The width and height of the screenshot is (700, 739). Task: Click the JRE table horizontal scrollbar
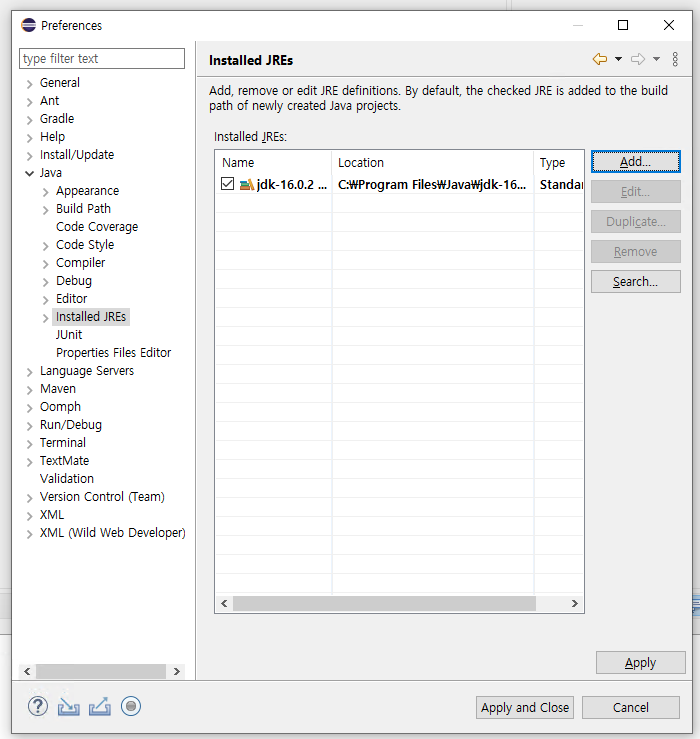384,604
